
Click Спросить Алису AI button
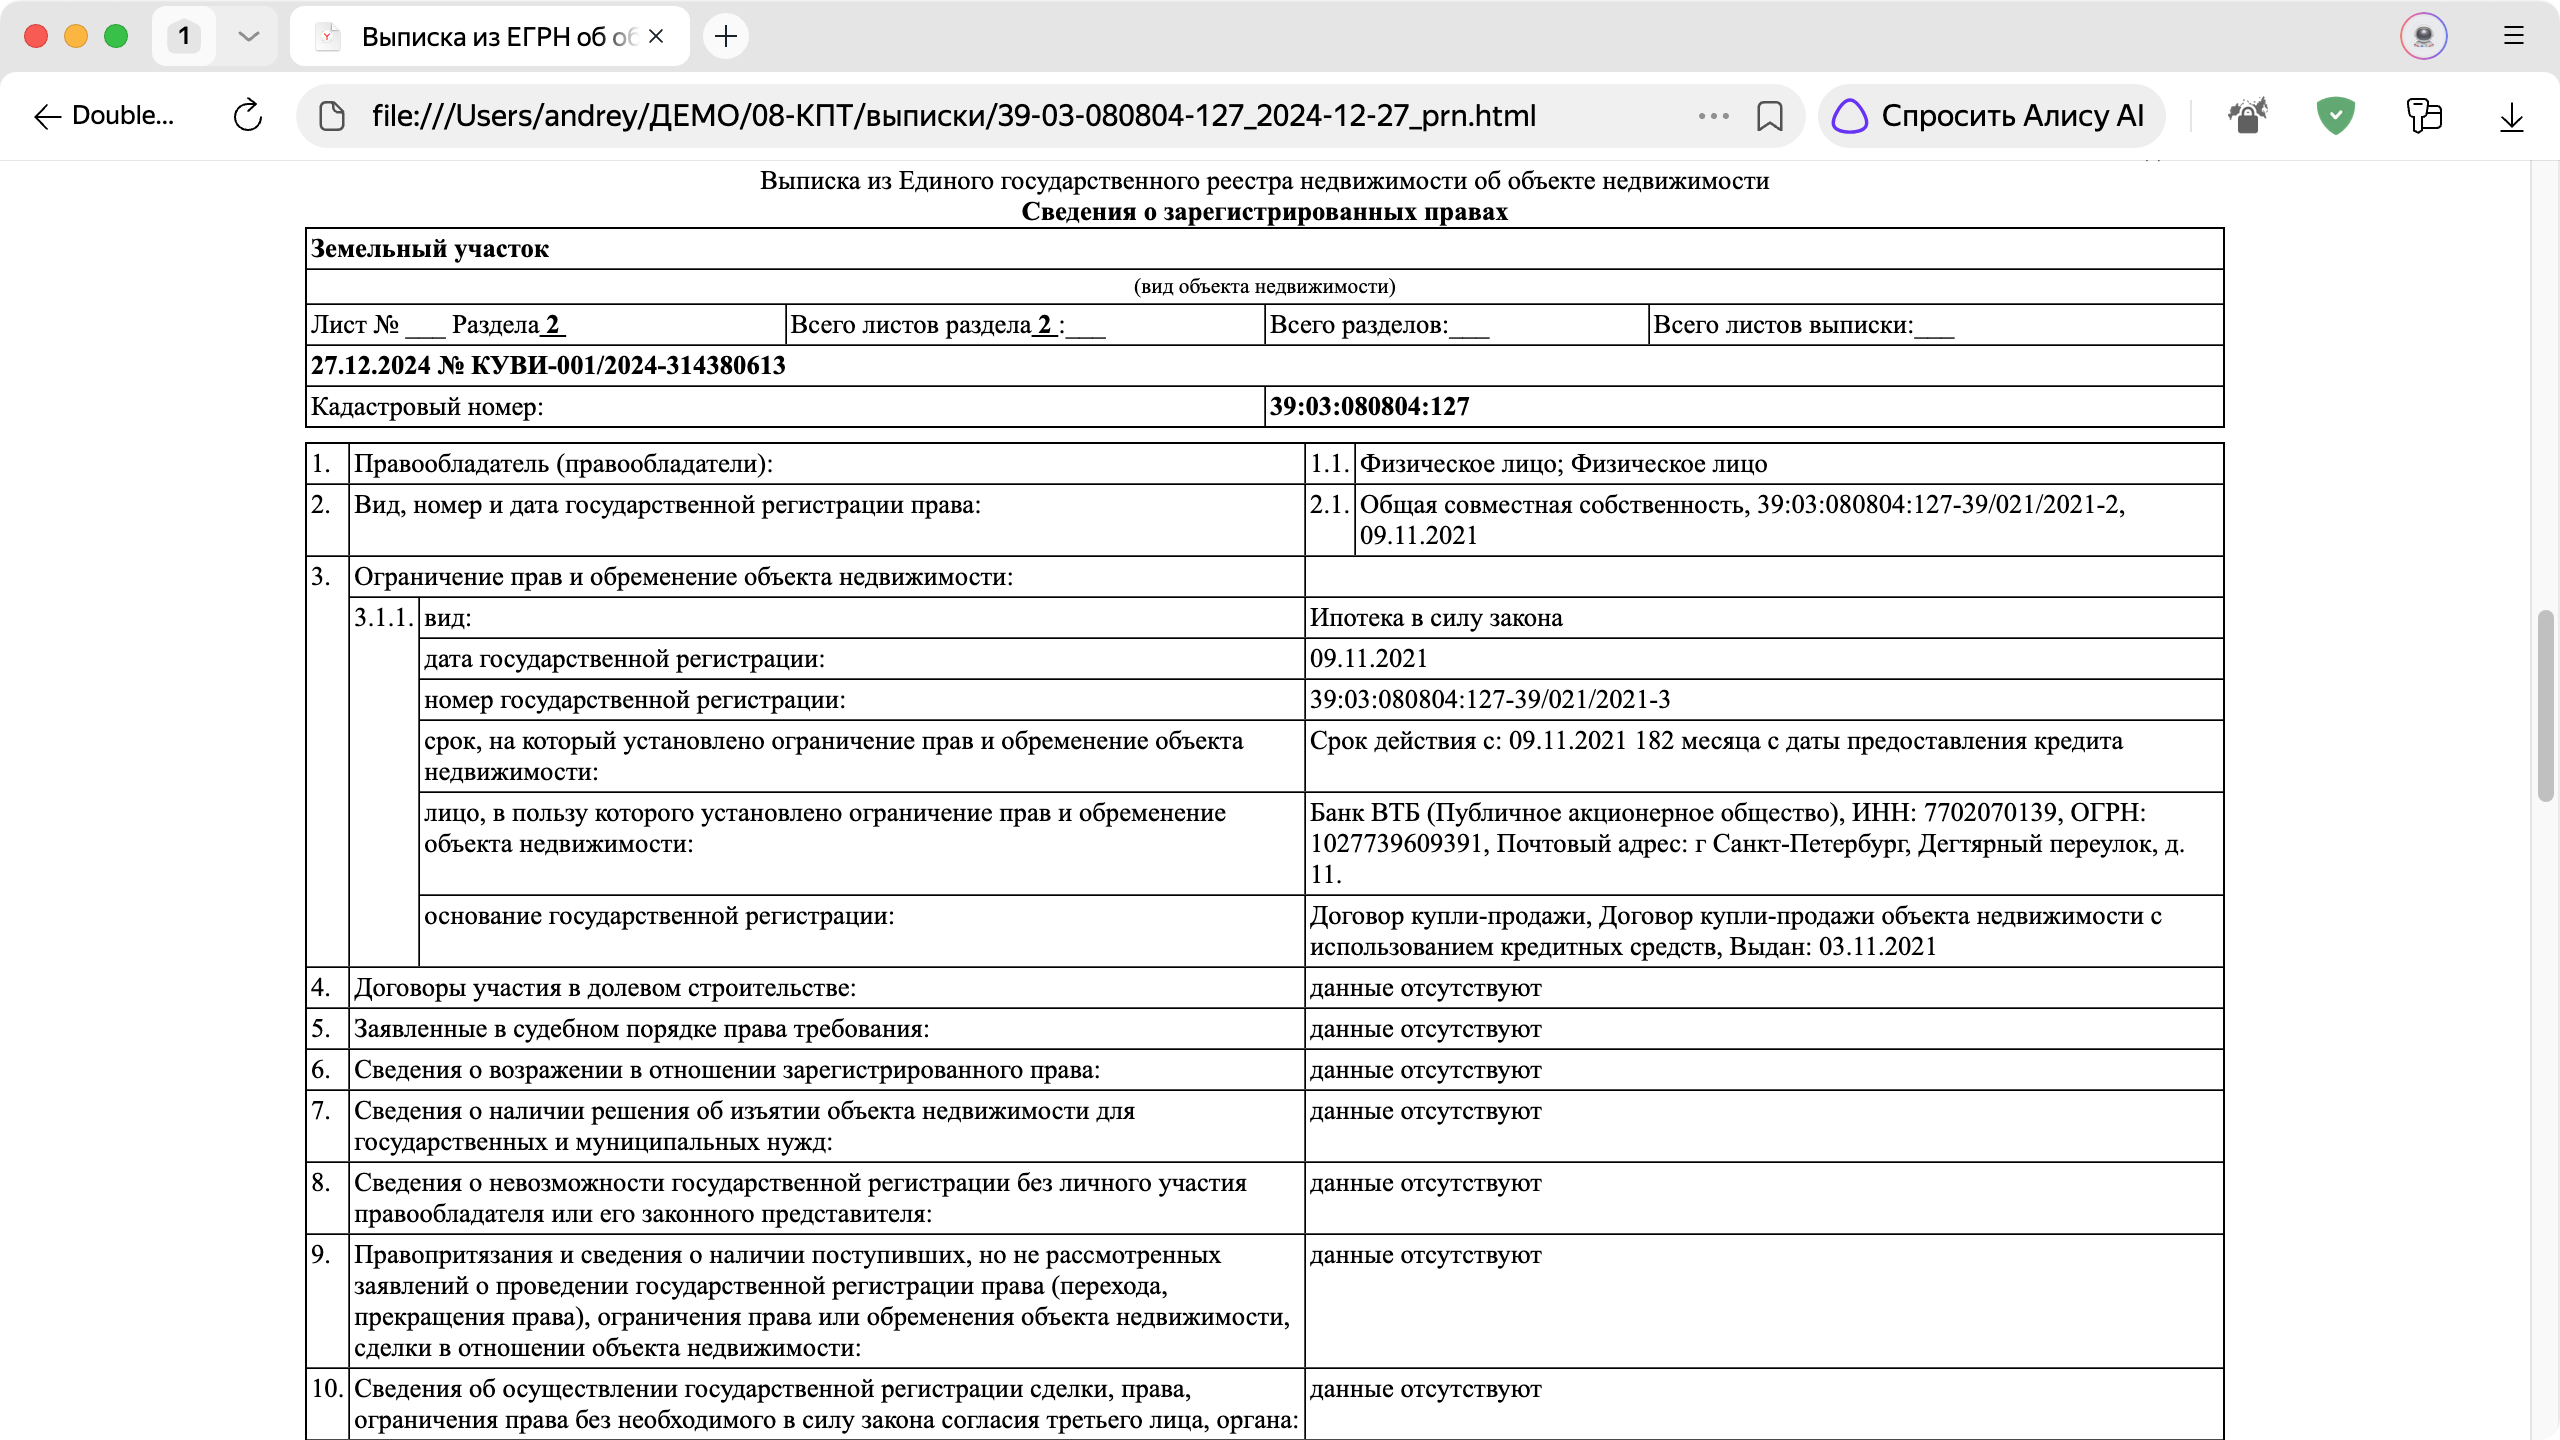pyautogui.click(x=1990, y=116)
